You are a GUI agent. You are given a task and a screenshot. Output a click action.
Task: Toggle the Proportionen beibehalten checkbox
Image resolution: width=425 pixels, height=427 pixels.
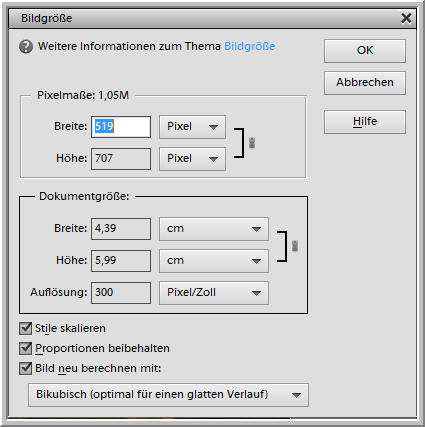tap(26, 348)
